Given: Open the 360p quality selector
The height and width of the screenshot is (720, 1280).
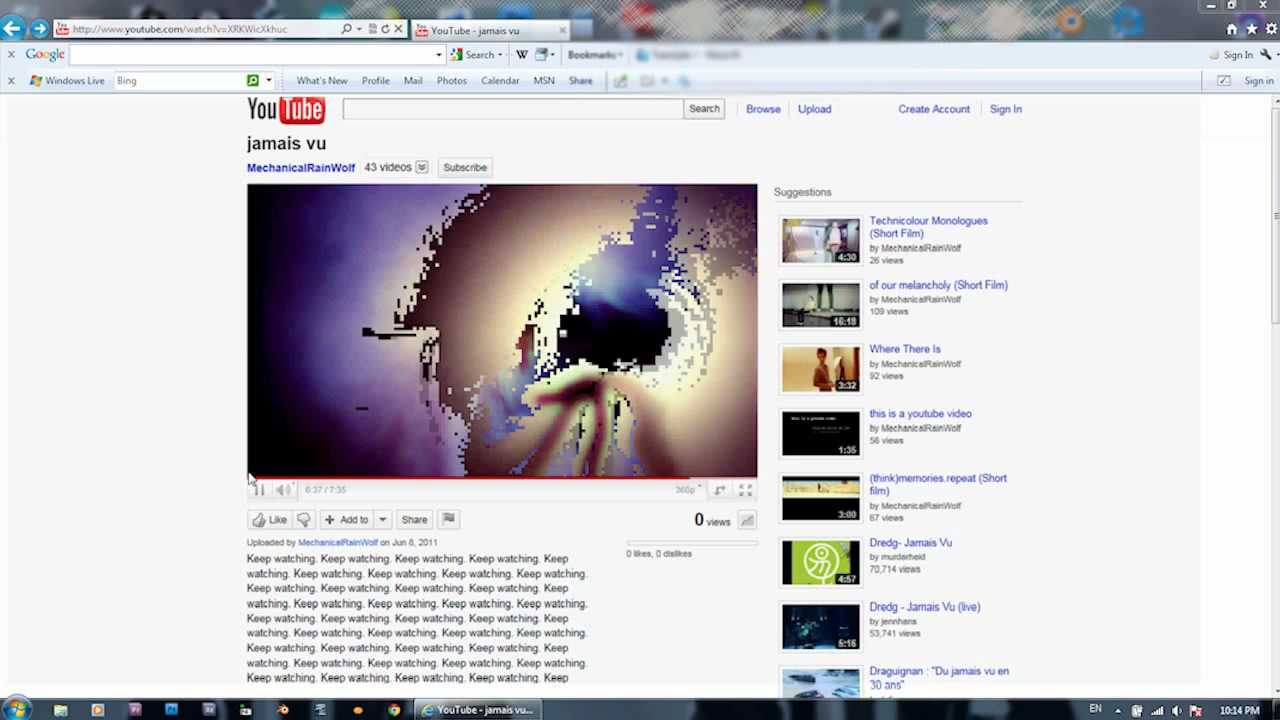Looking at the screenshot, I should click(687, 490).
